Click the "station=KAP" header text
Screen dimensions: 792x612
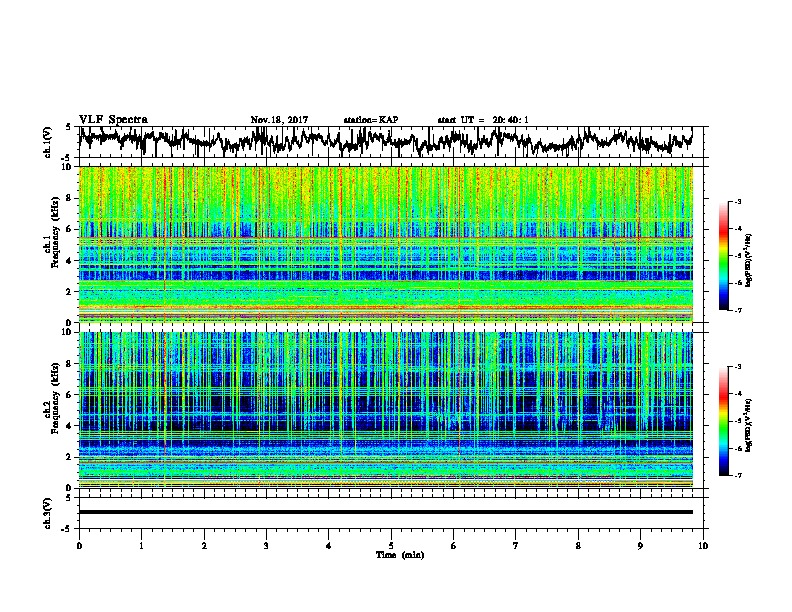click(371, 120)
